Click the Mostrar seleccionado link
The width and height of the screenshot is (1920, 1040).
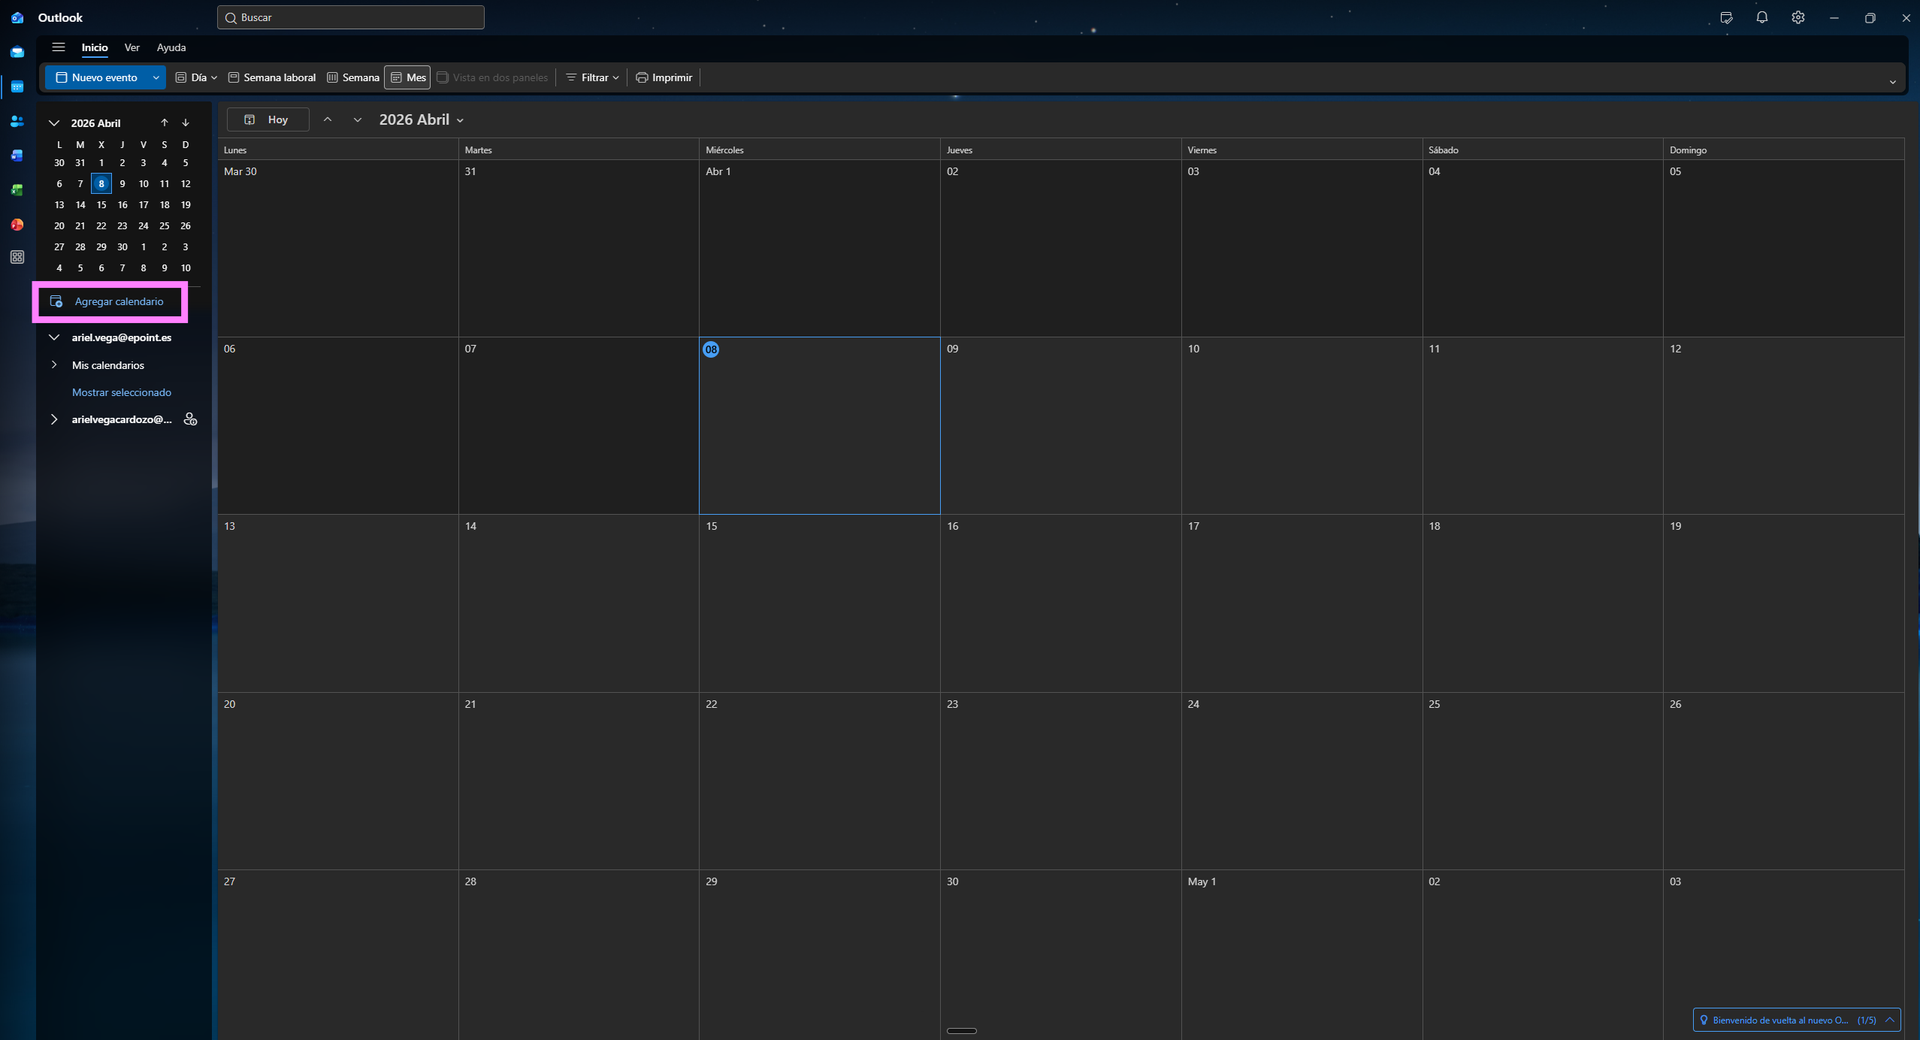(x=121, y=393)
